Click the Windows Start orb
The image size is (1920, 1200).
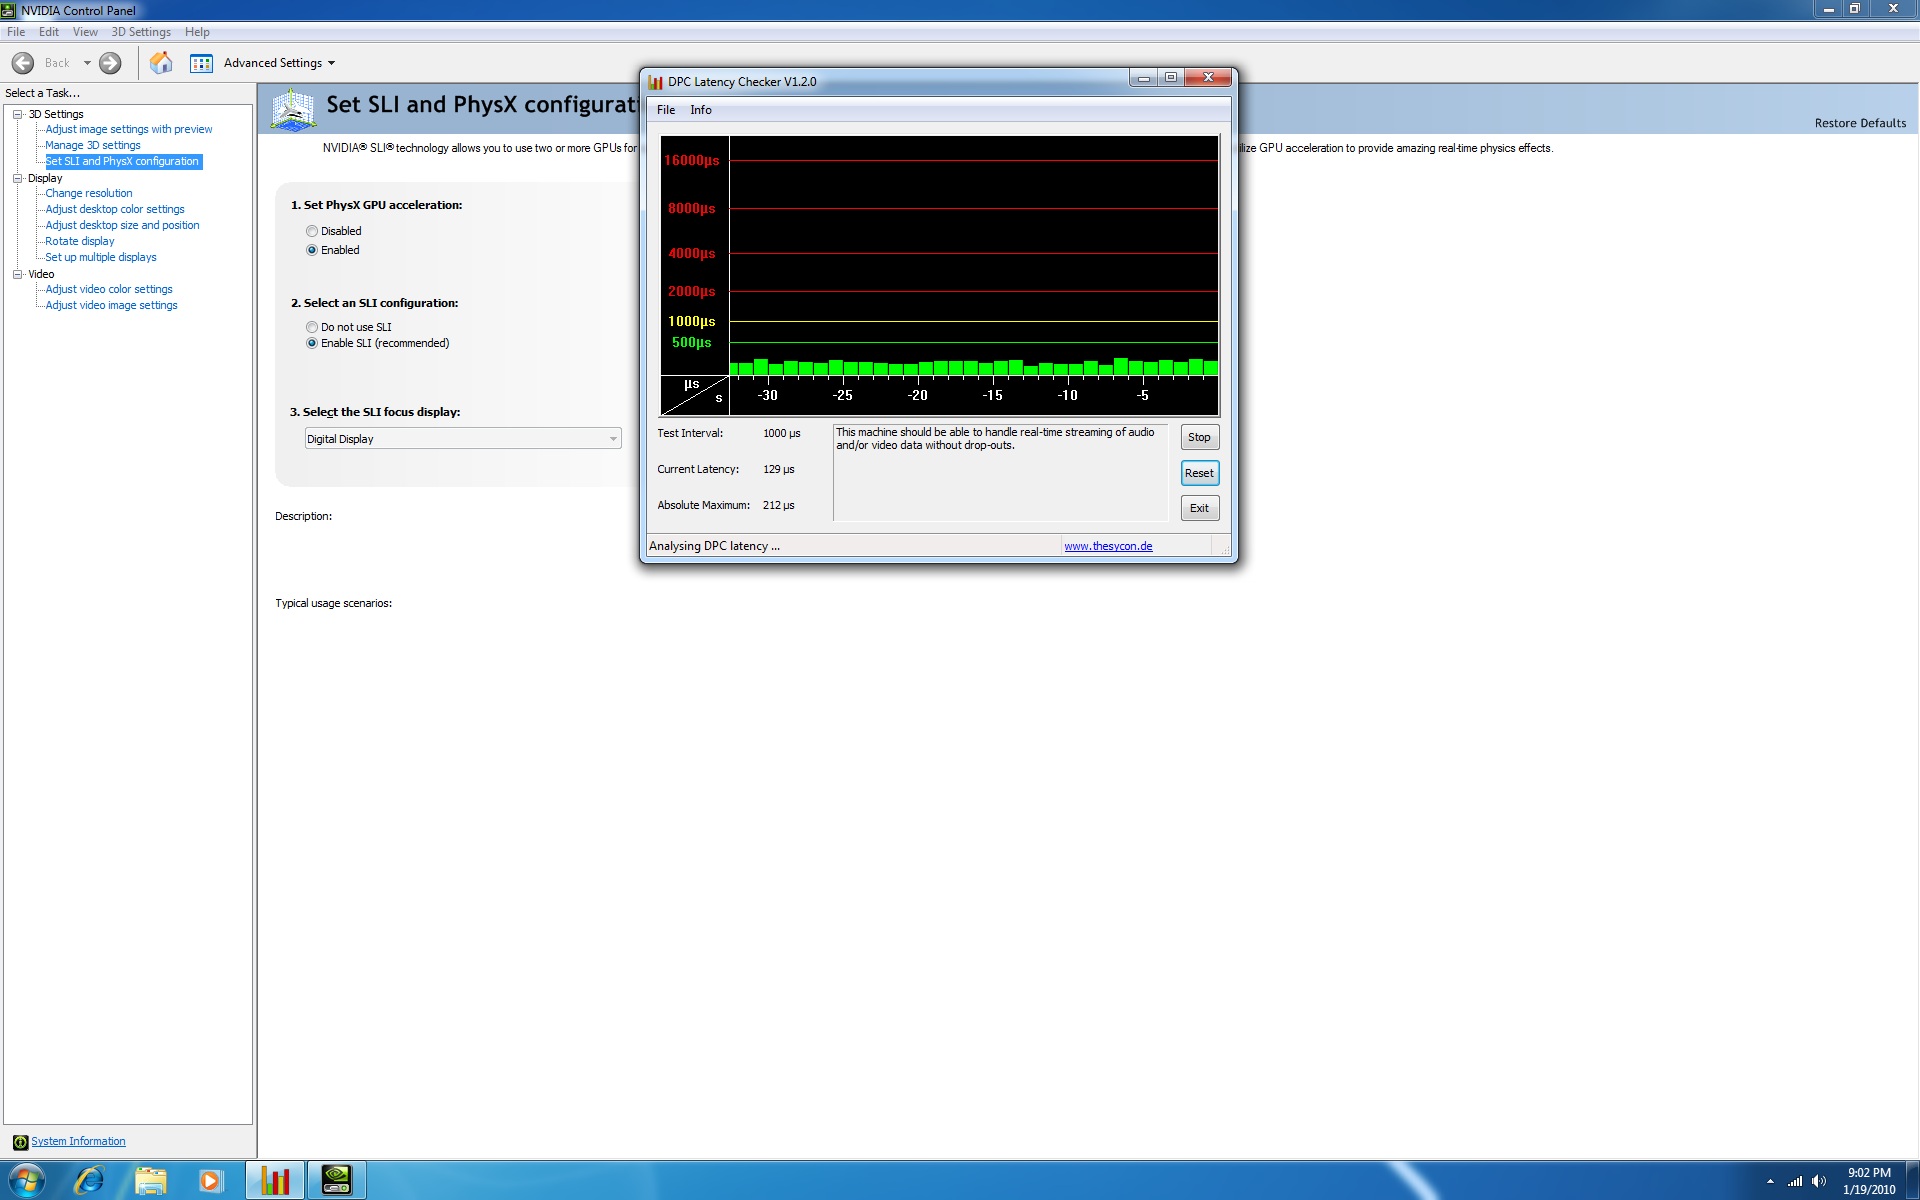point(27,1180)
